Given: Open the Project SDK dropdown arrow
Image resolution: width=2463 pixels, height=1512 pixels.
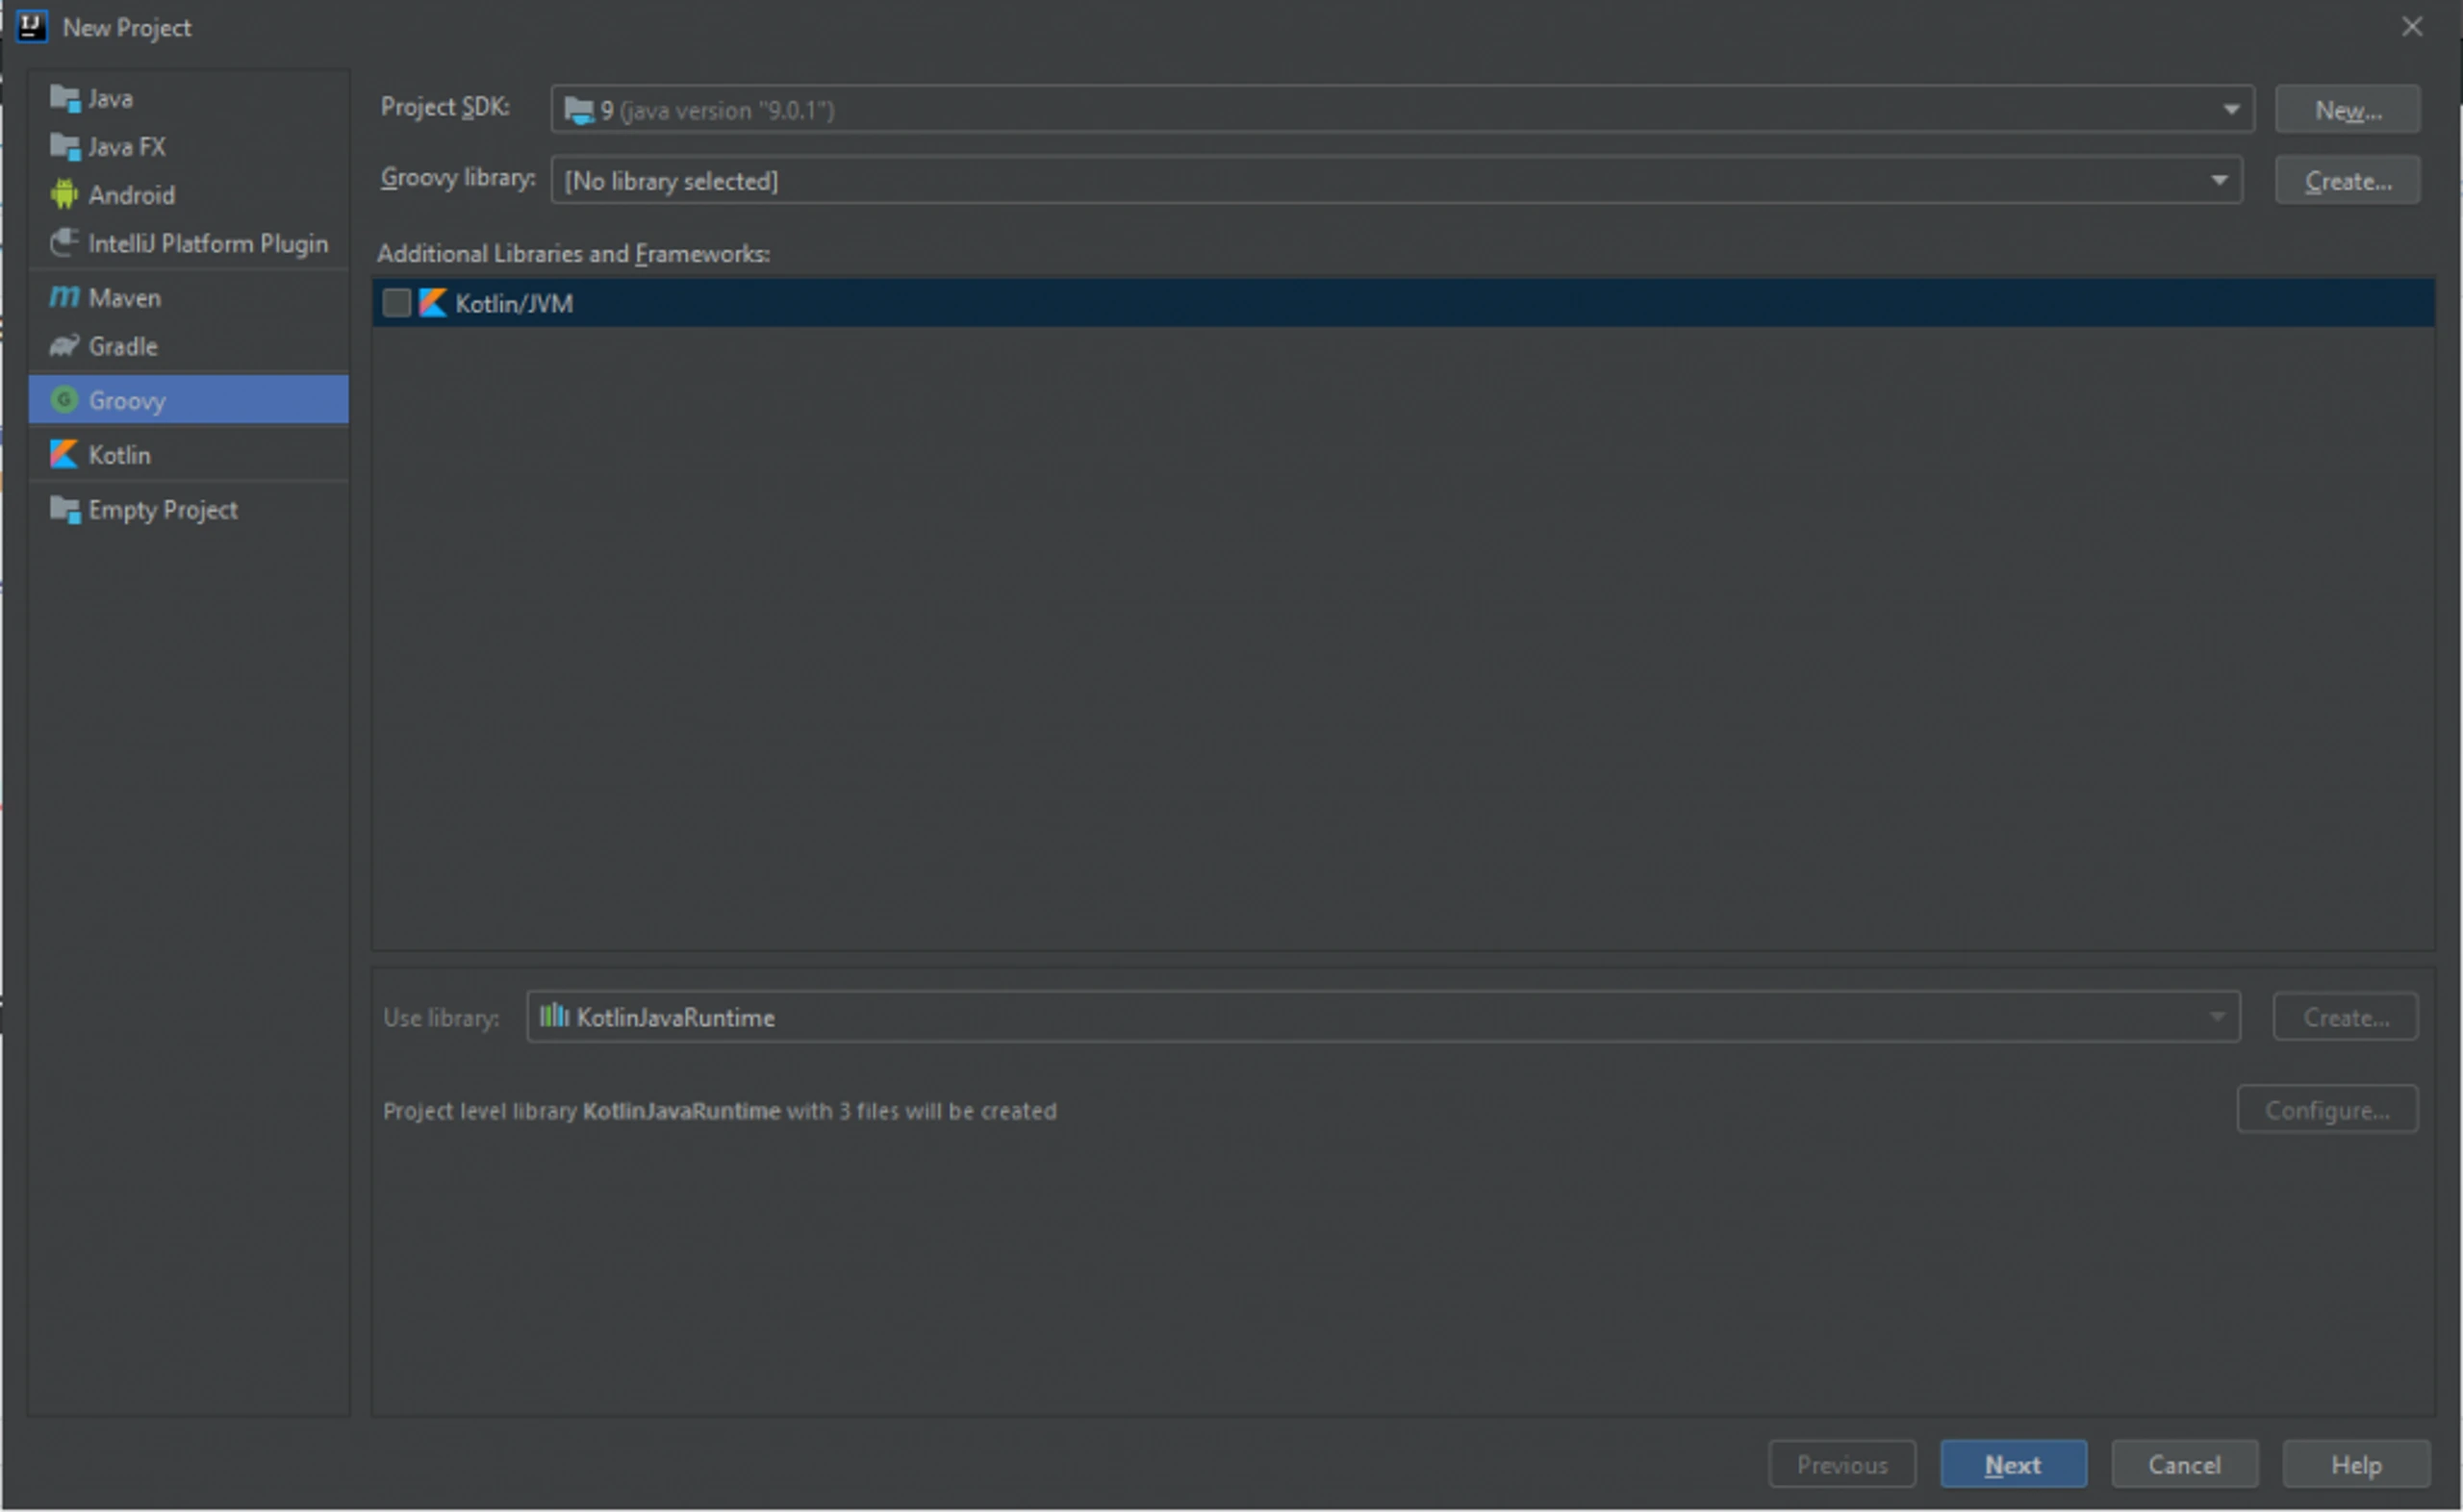Looking at the screenshot, I should click(2230, 109).
